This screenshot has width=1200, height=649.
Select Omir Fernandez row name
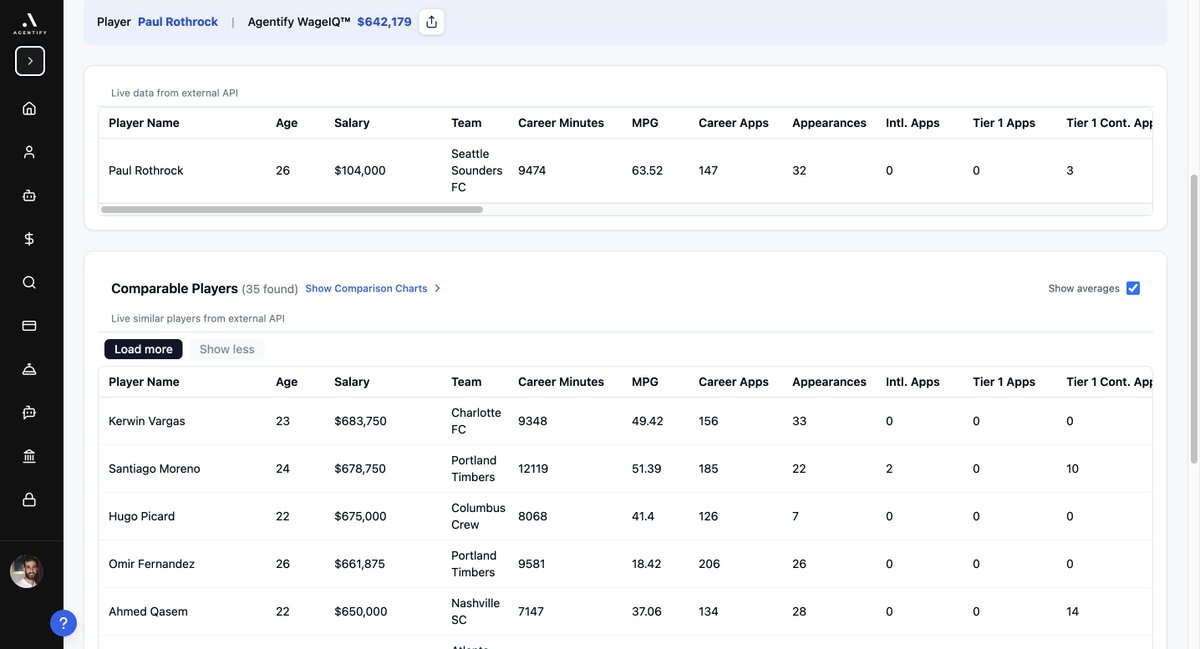(x=152, y=564)
